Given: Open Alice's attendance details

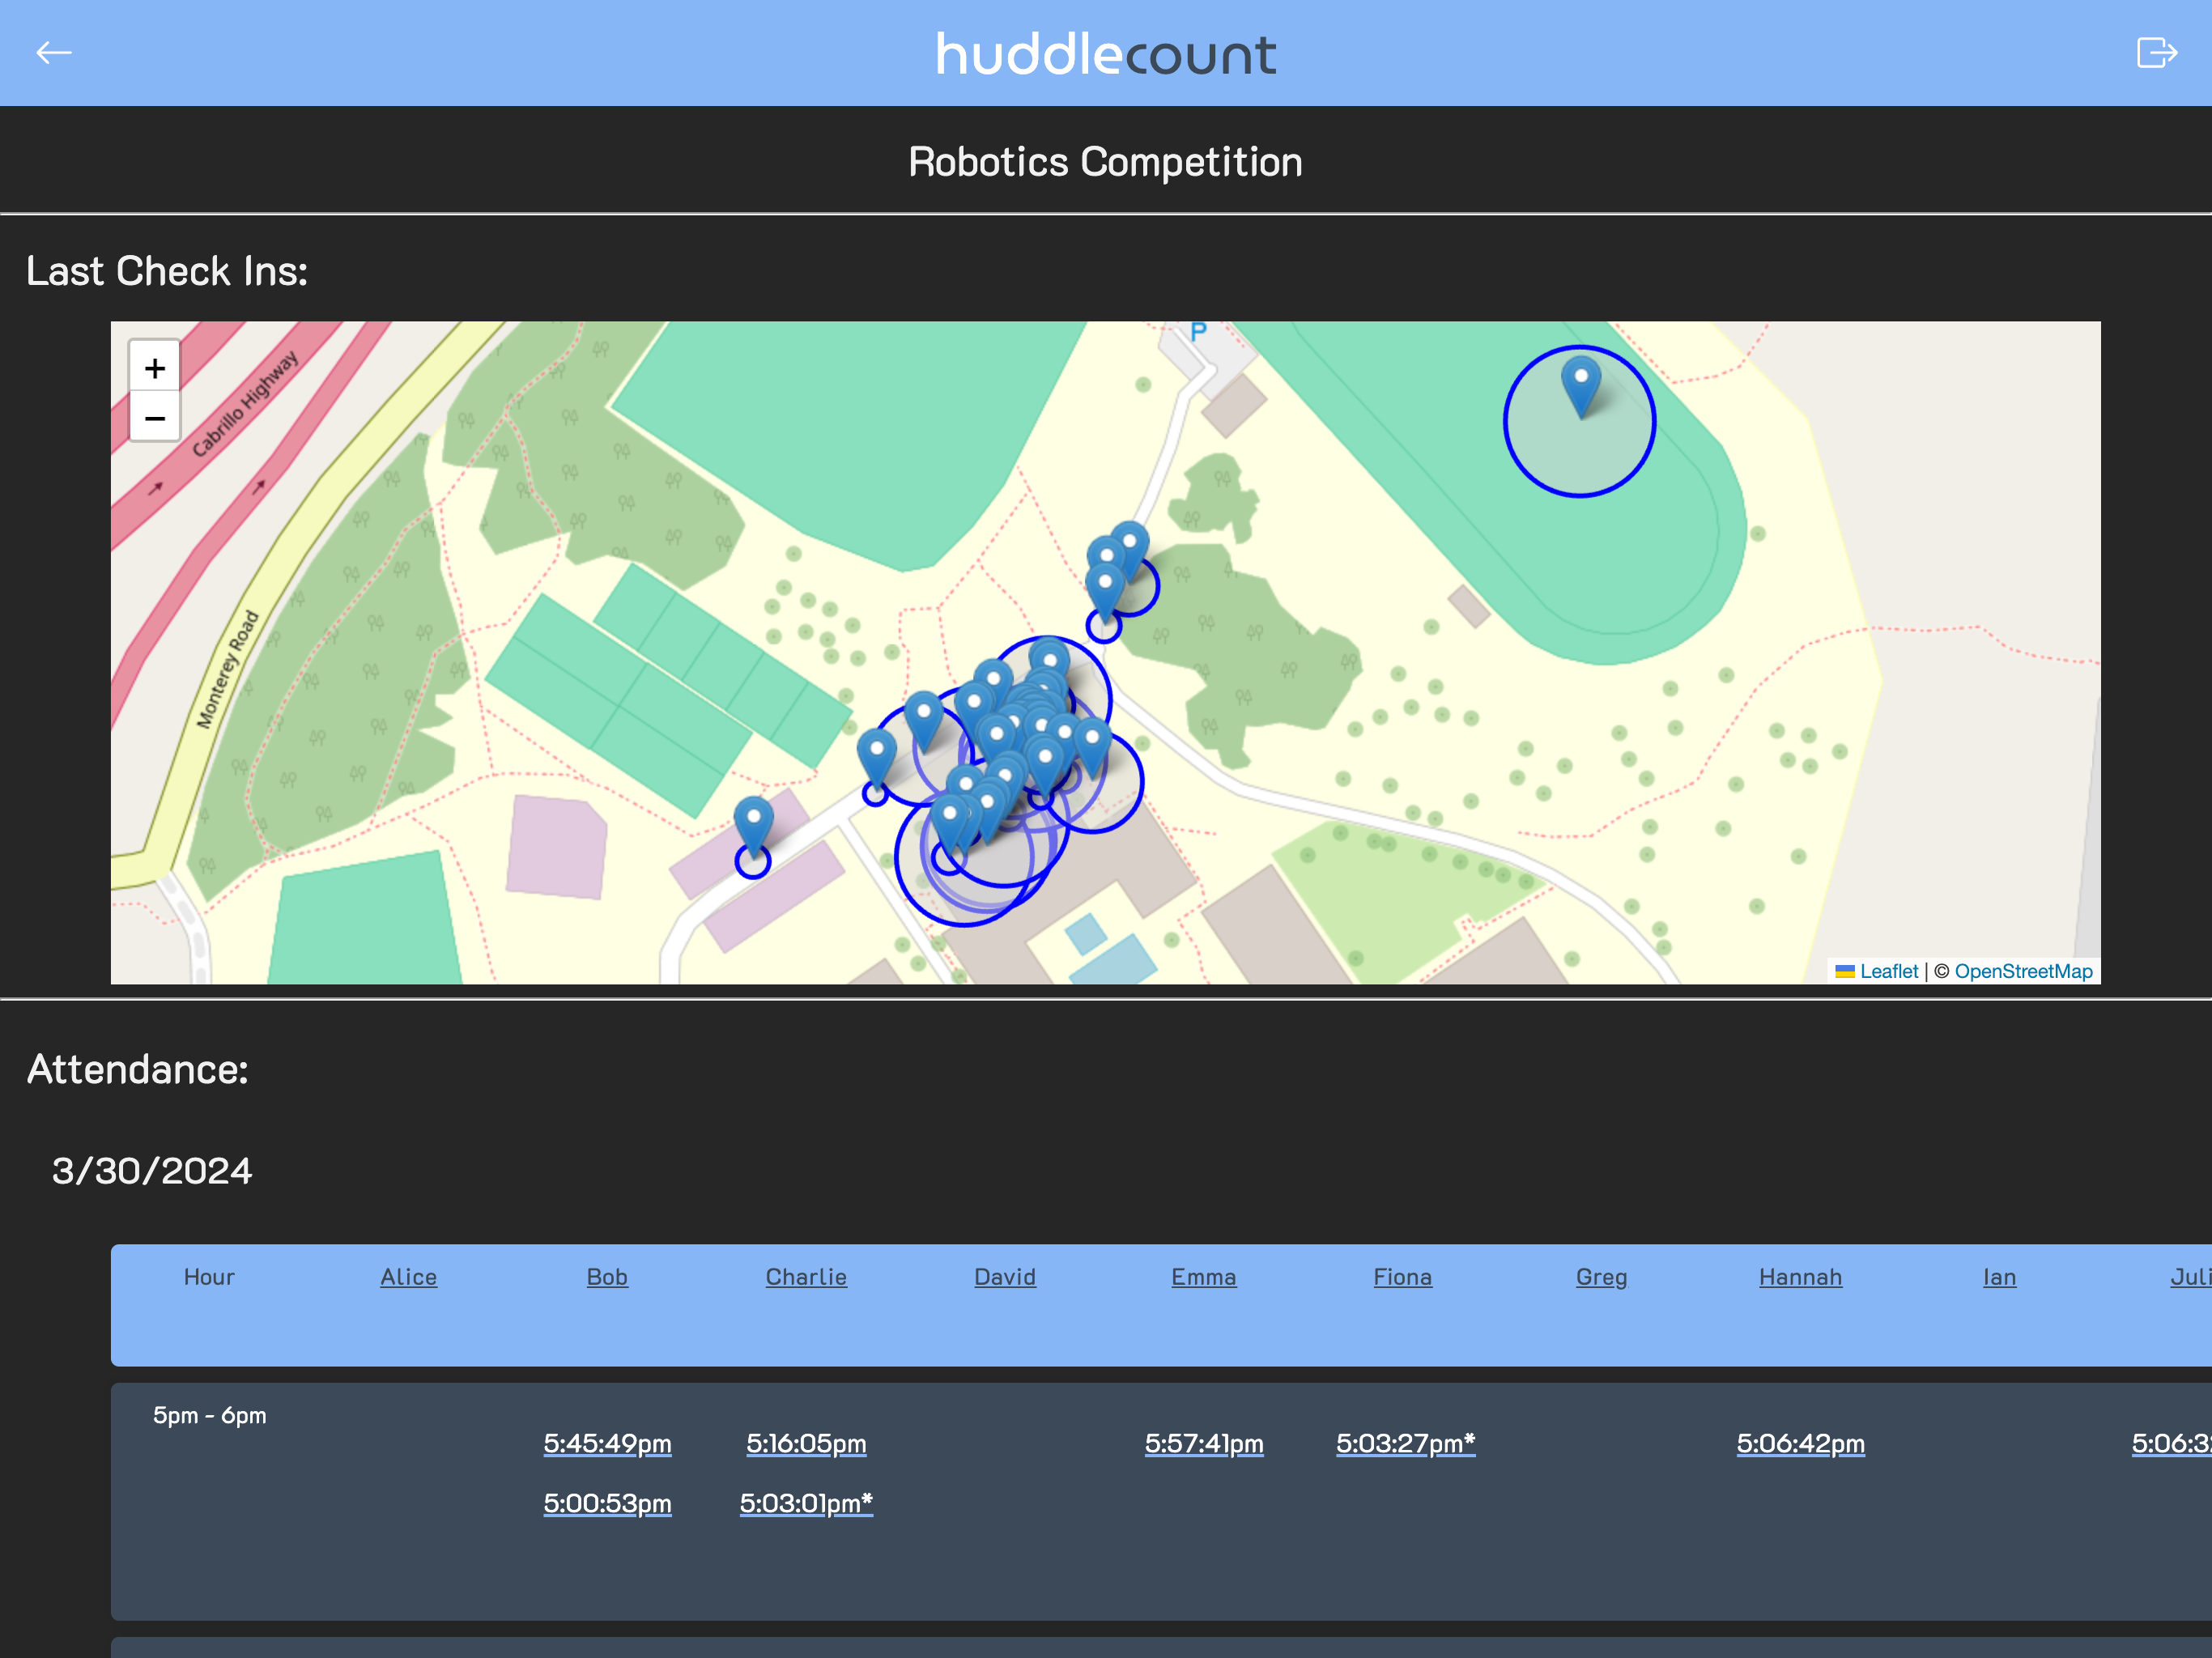Looking at the screenshot, I should click(x=408, y=1277).
